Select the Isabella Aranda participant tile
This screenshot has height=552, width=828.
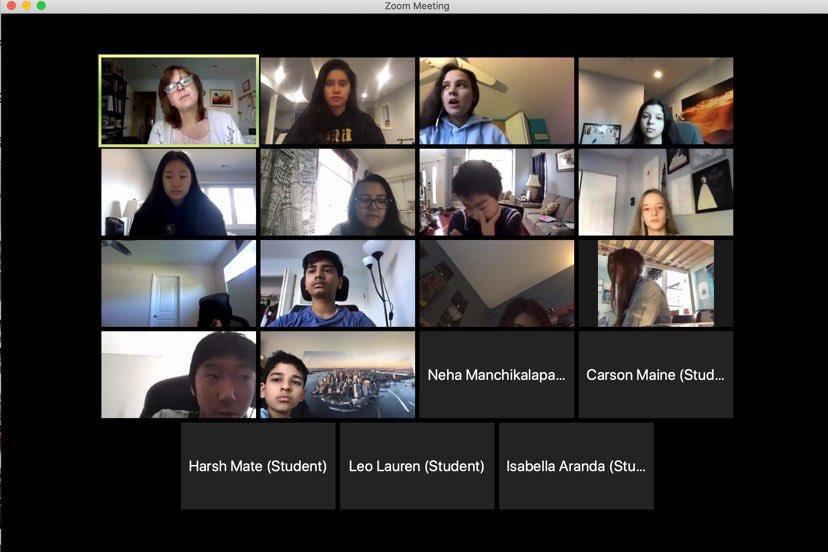coord(576,466)
